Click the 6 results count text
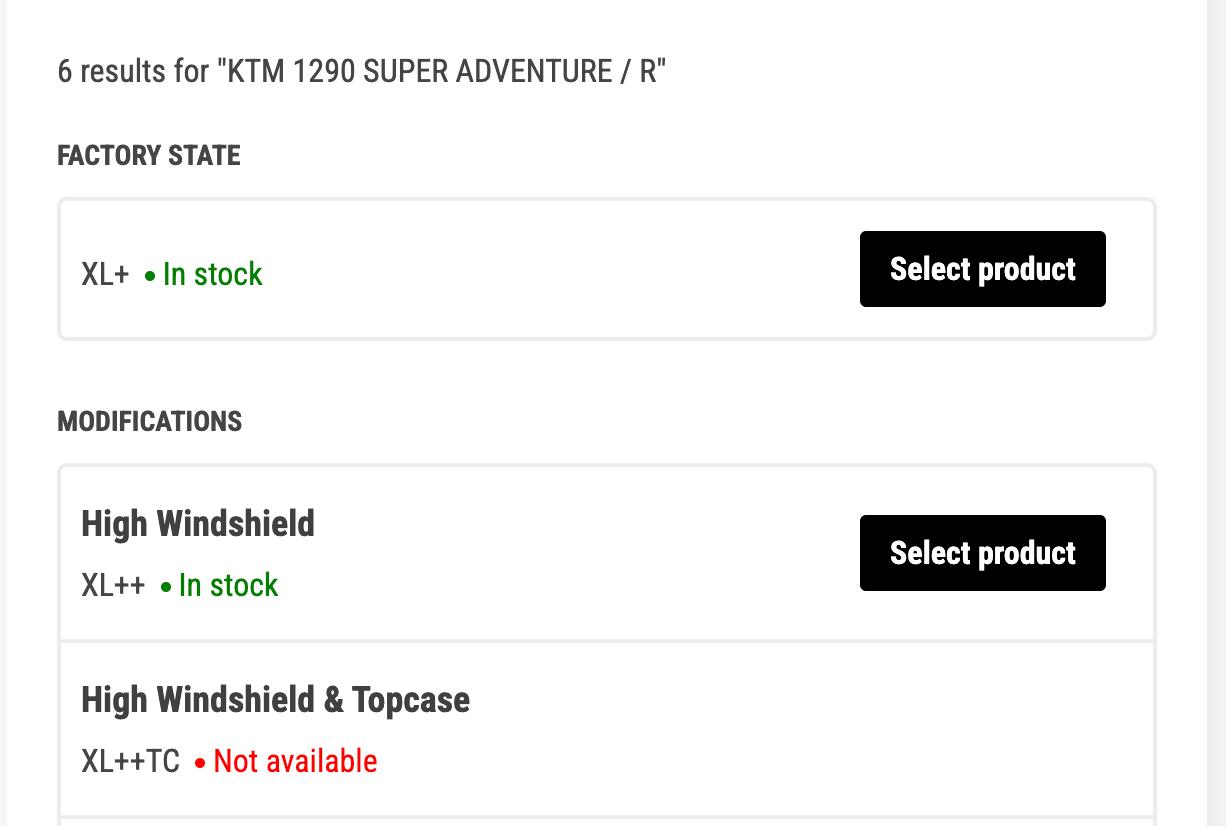 pyautogui.click(x=133, y=72)
